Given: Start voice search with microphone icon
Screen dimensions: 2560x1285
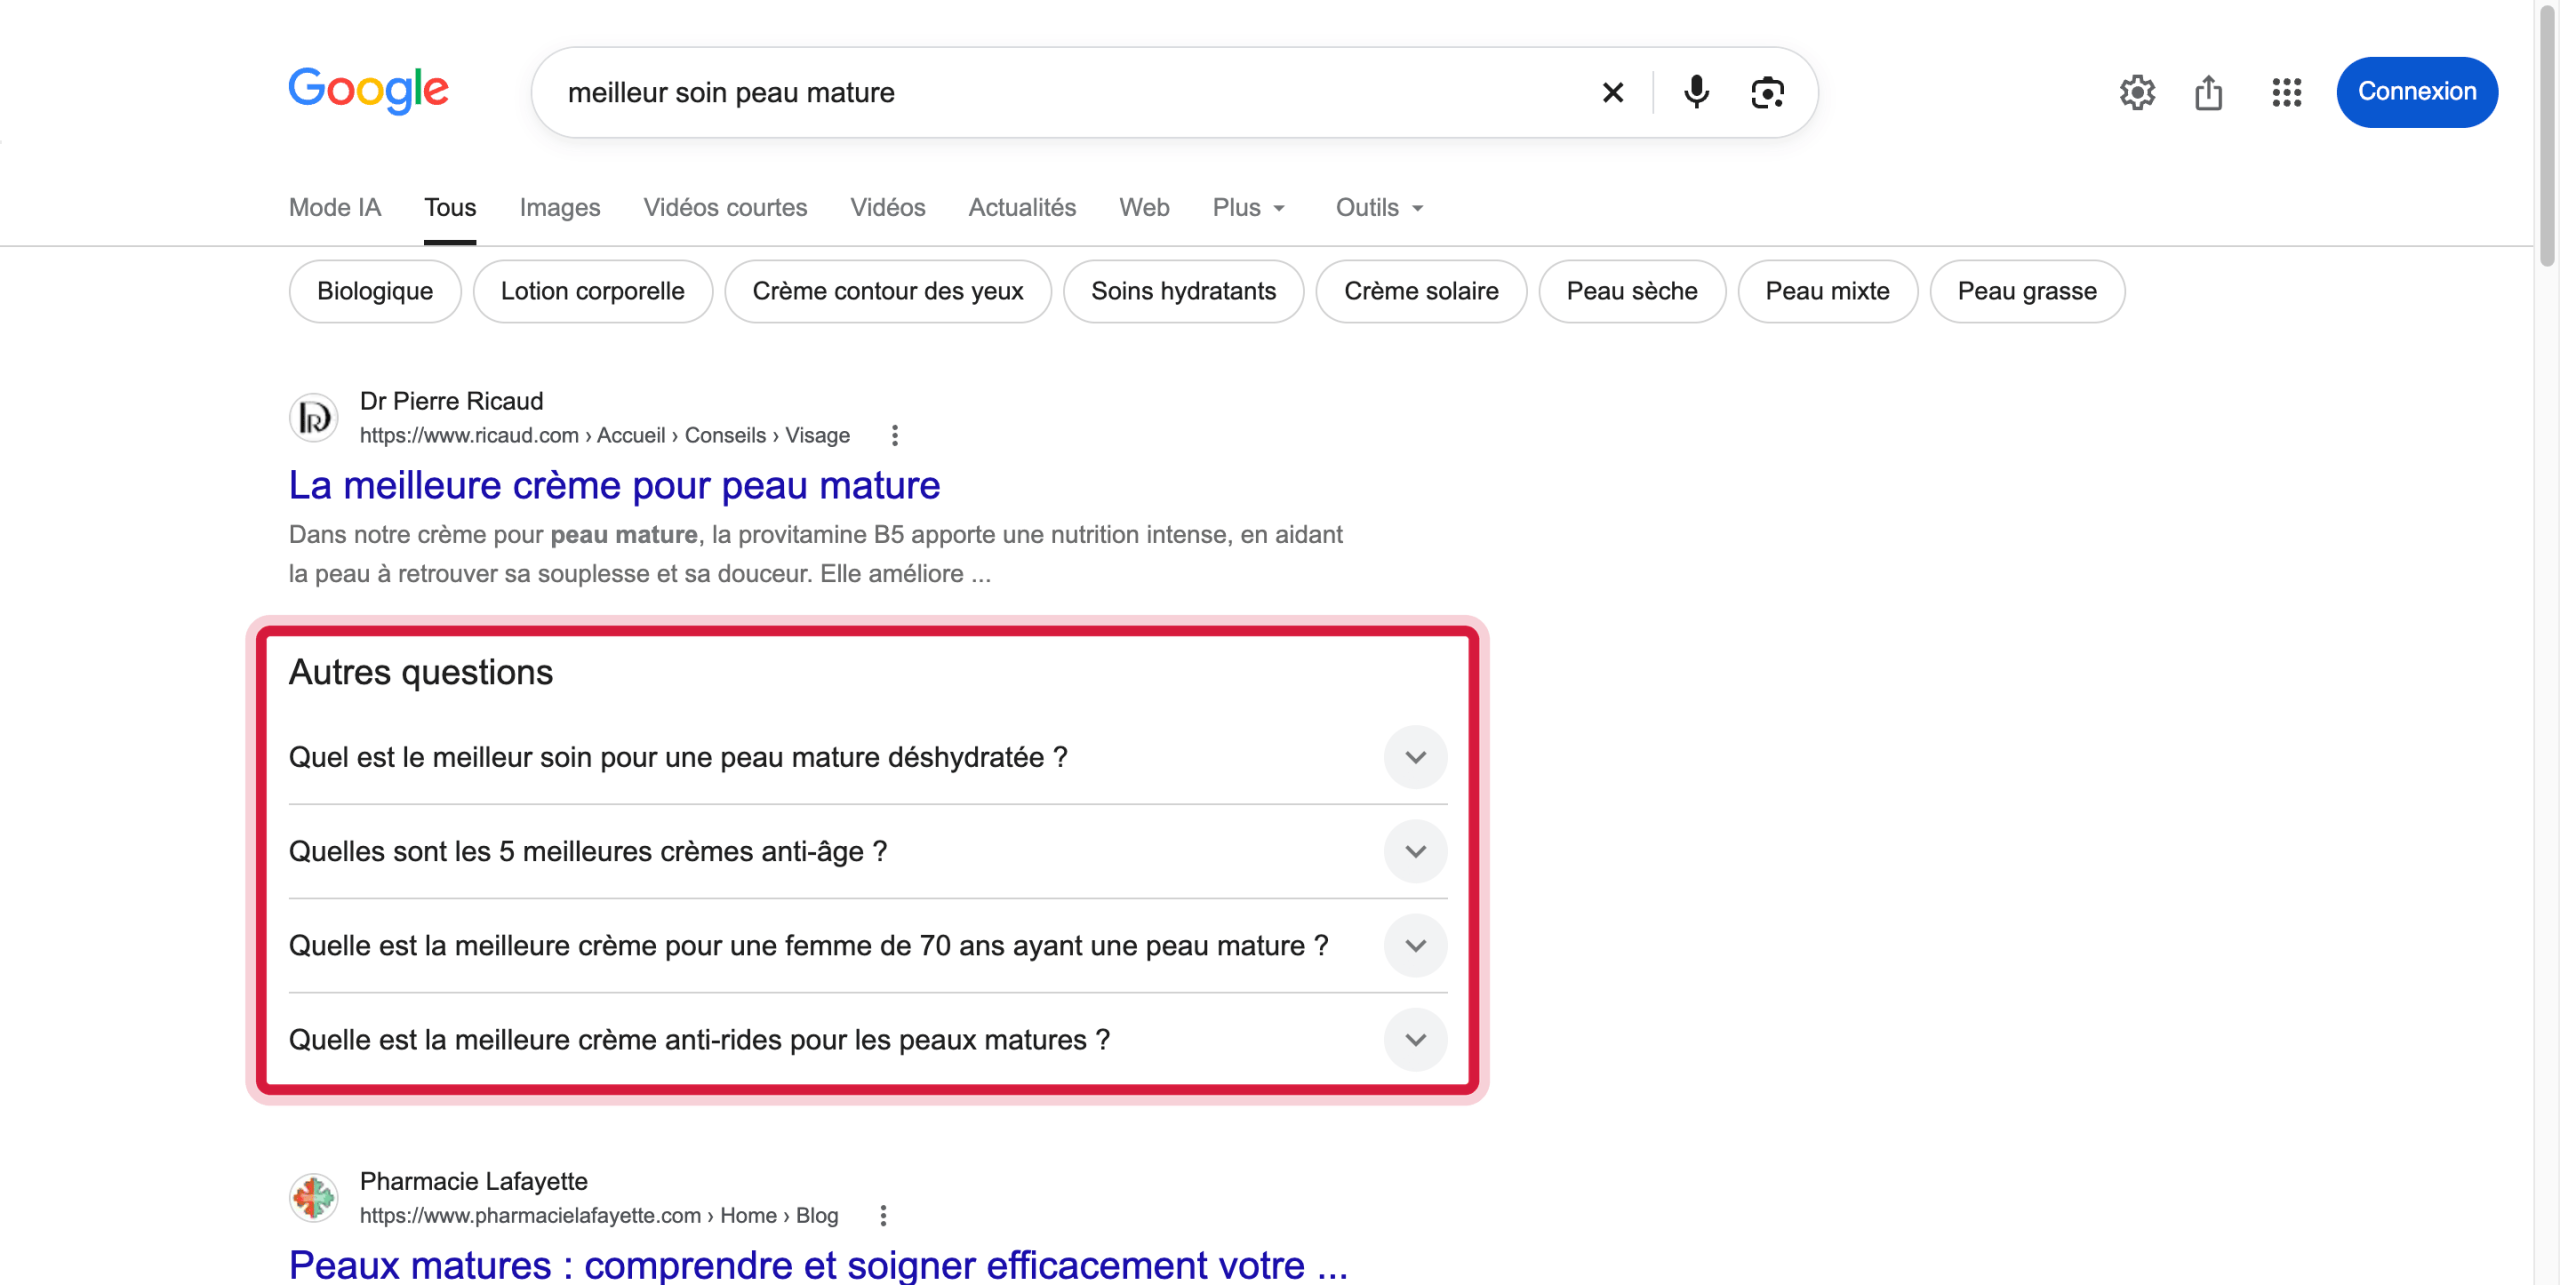Looking at the screenshot, I should [1696, 92].
